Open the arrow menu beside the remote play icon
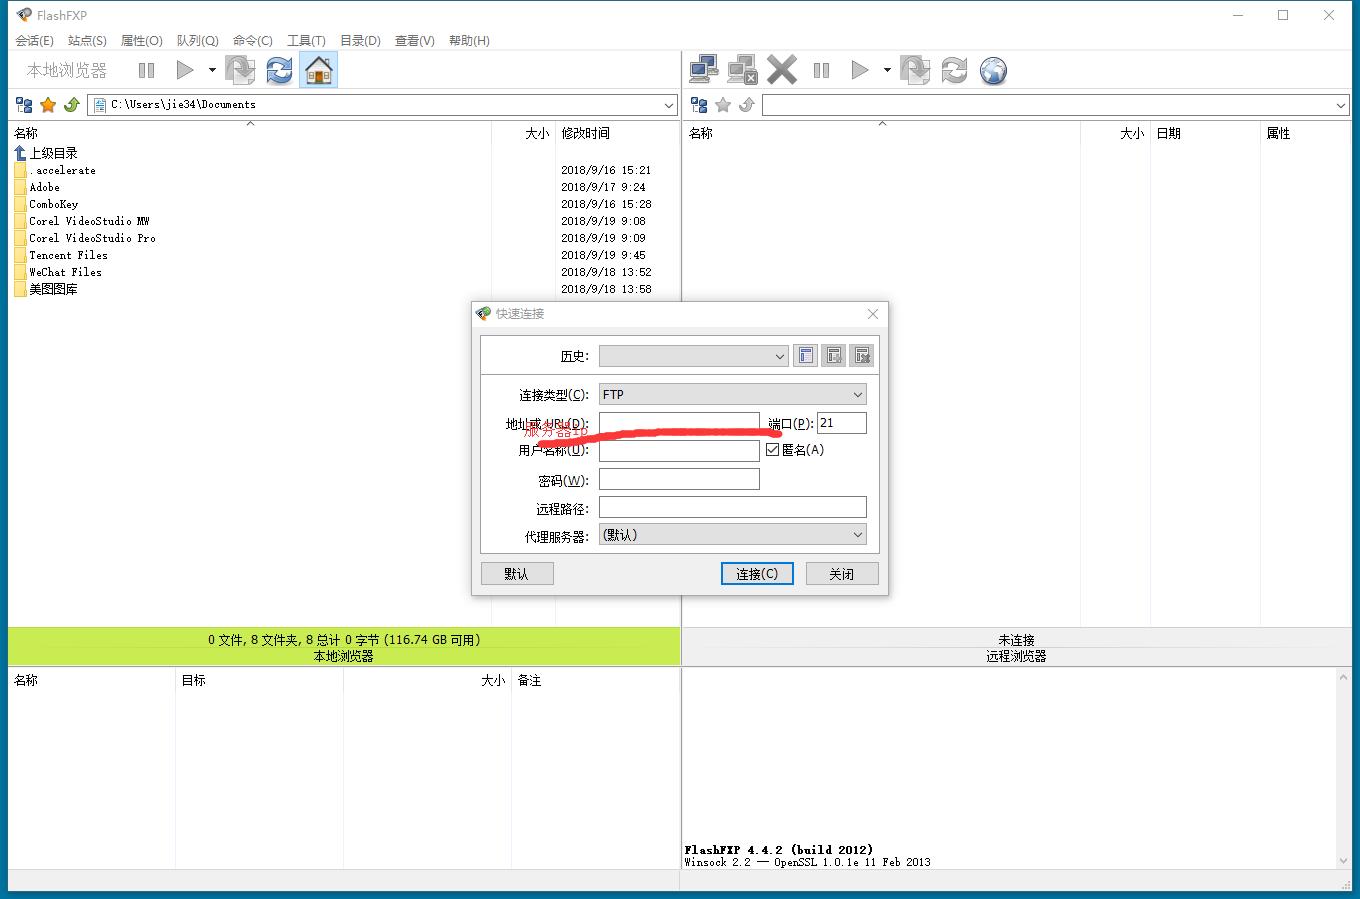This screenshot has width=1360, height=899. 887,70
